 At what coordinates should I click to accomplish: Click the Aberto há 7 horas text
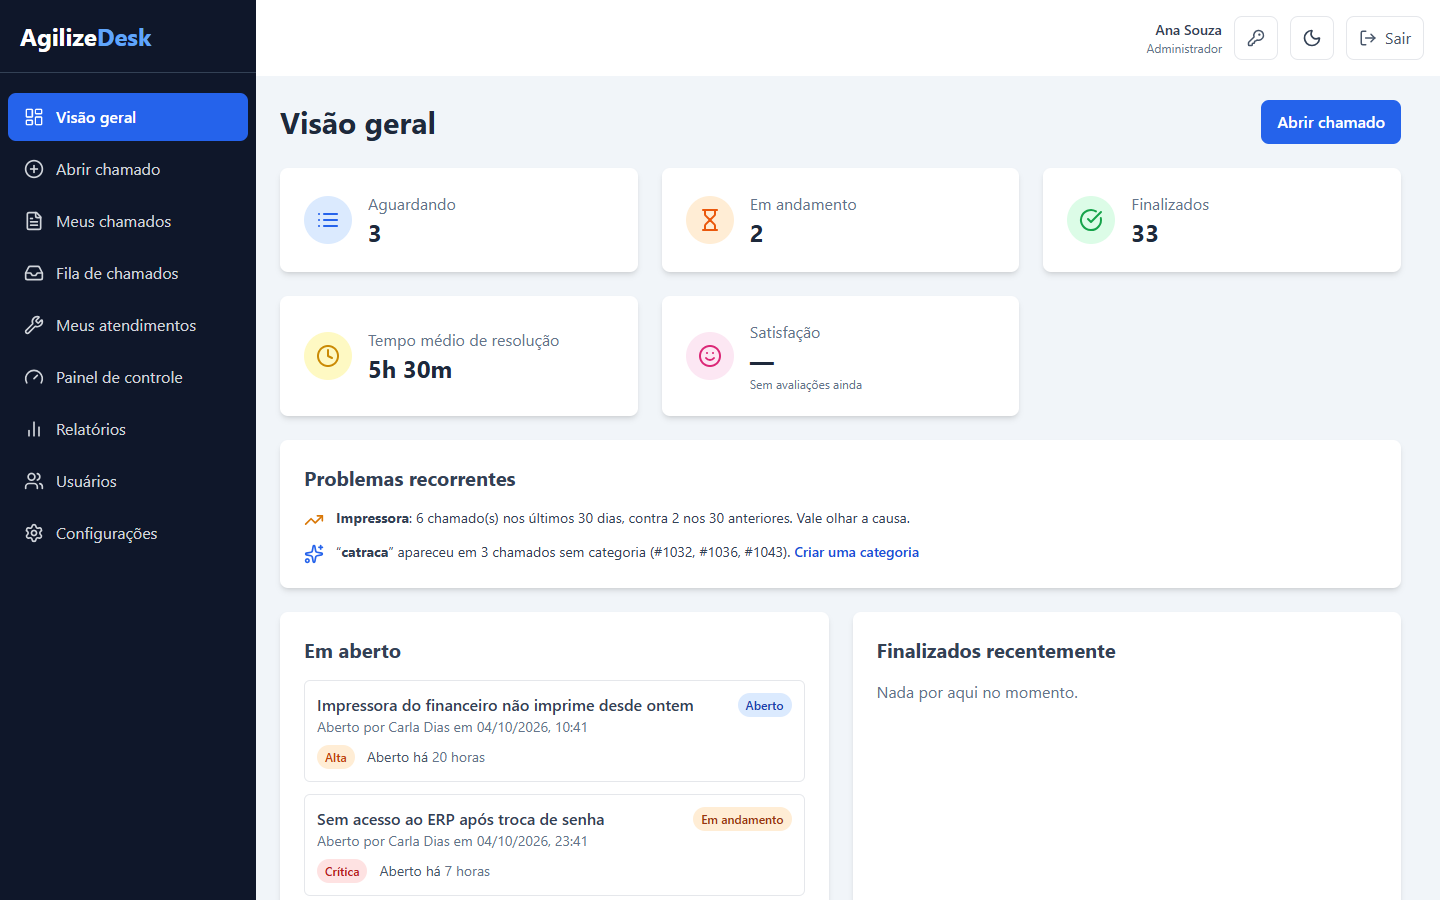point(435,871)
